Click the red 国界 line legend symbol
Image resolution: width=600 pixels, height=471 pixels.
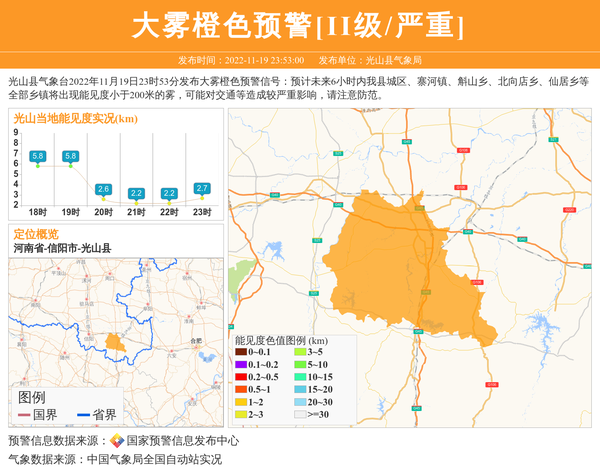pos(22,415)
